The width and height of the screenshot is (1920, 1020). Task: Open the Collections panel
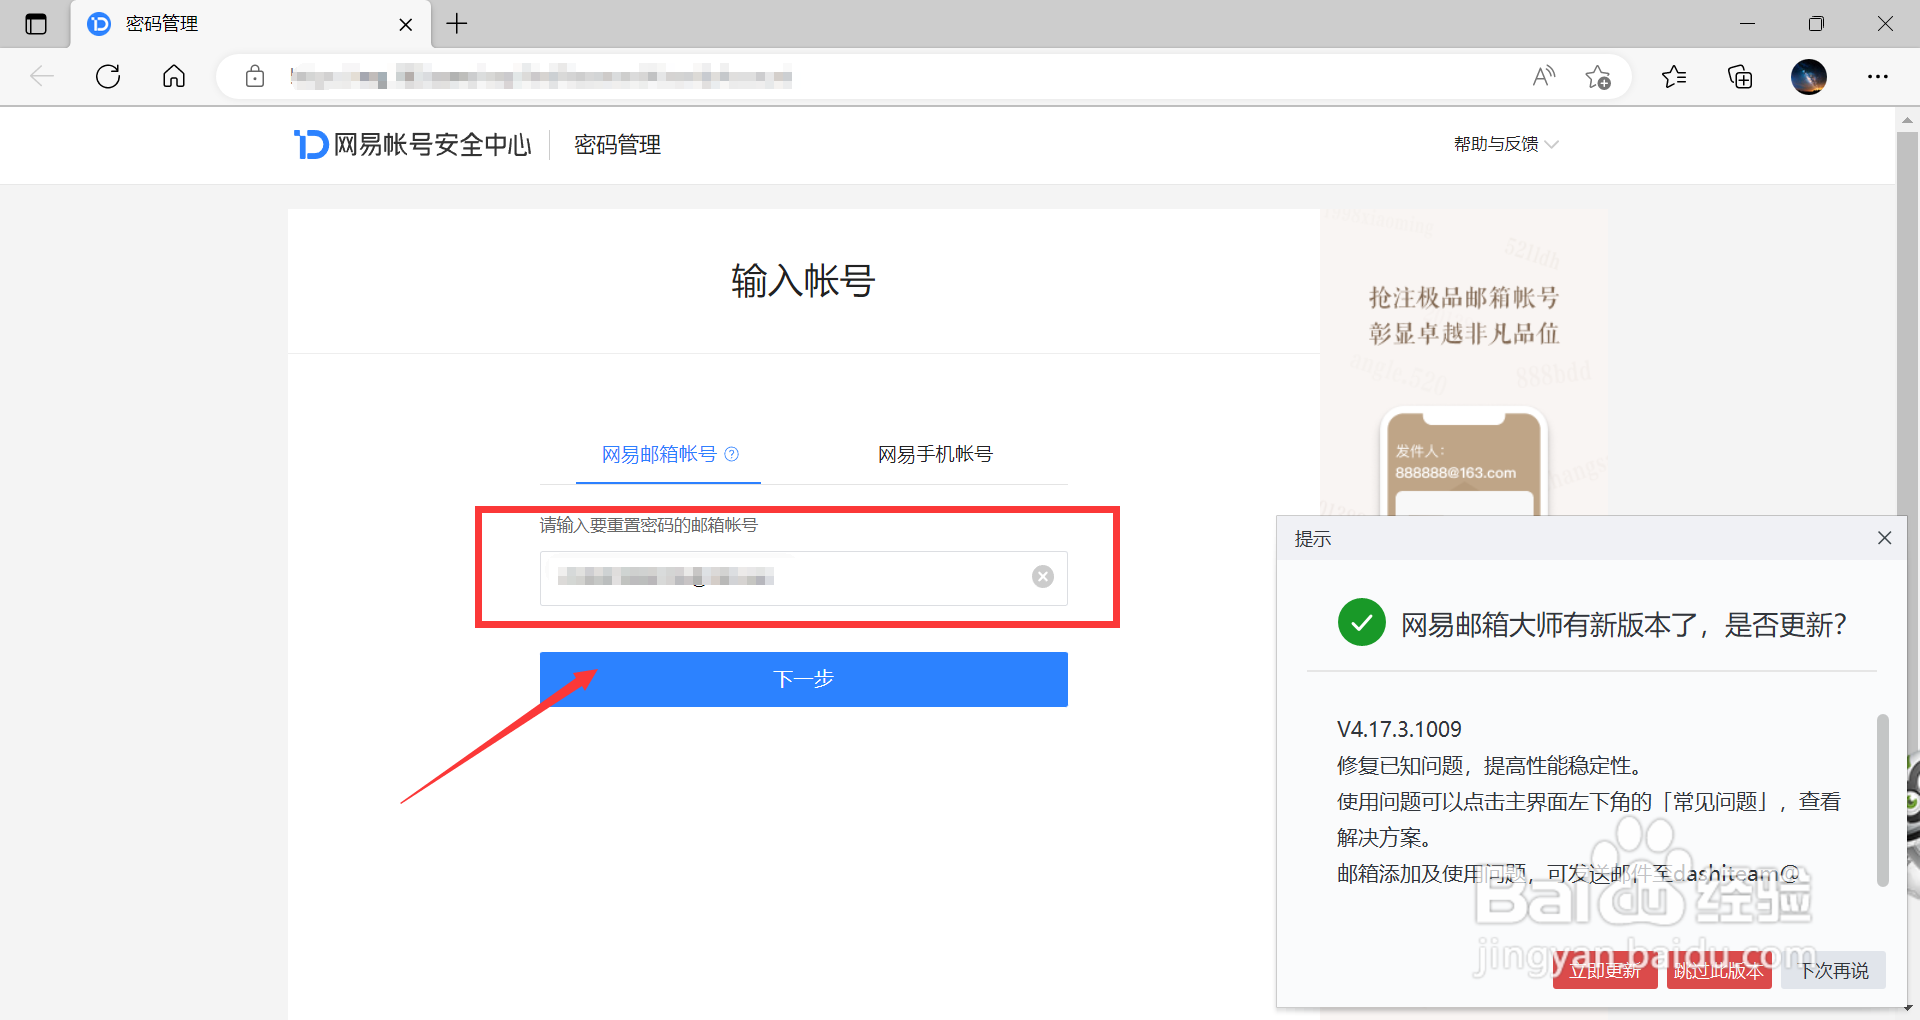point(1740,76)
